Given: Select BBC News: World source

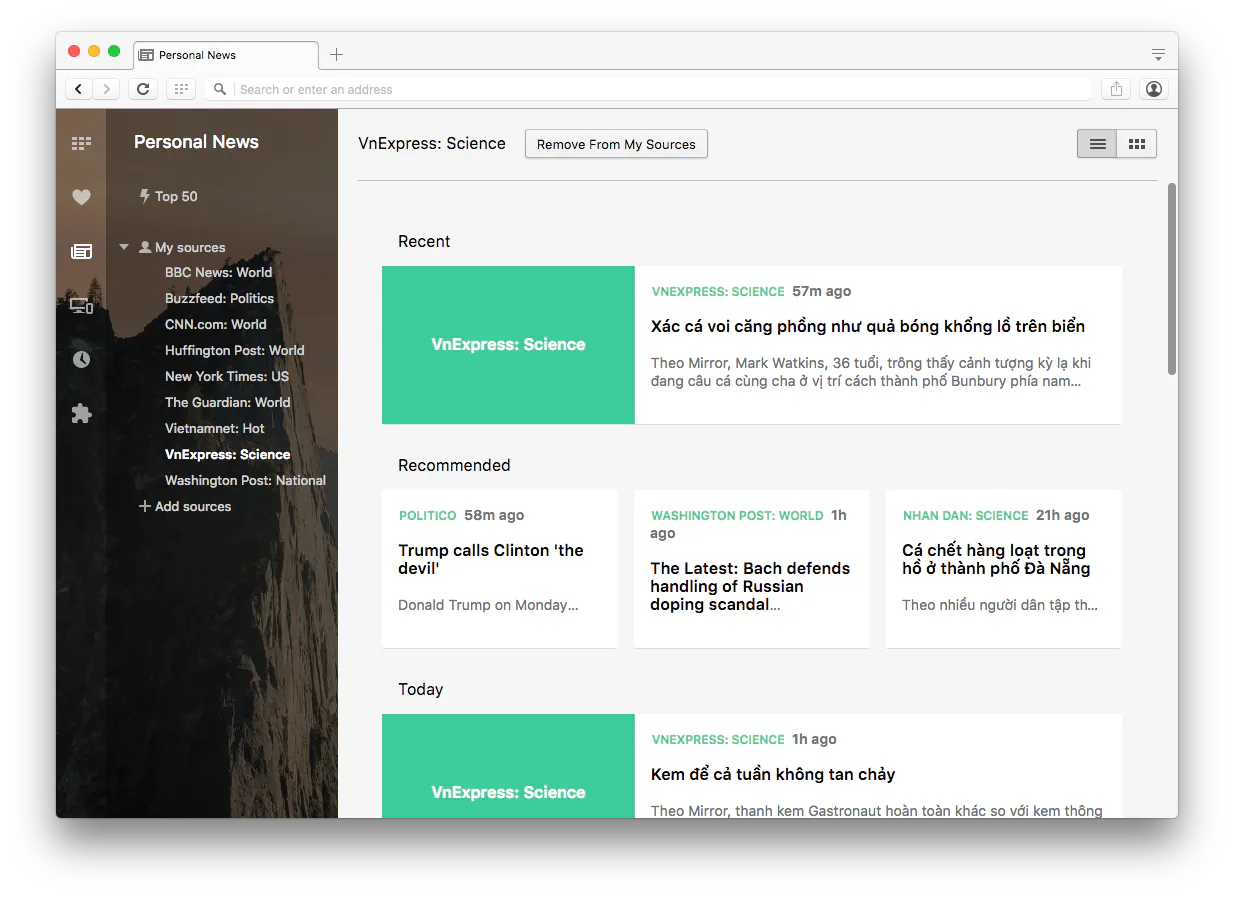Looking at the screenshot, I should click(x=218, y=272).
